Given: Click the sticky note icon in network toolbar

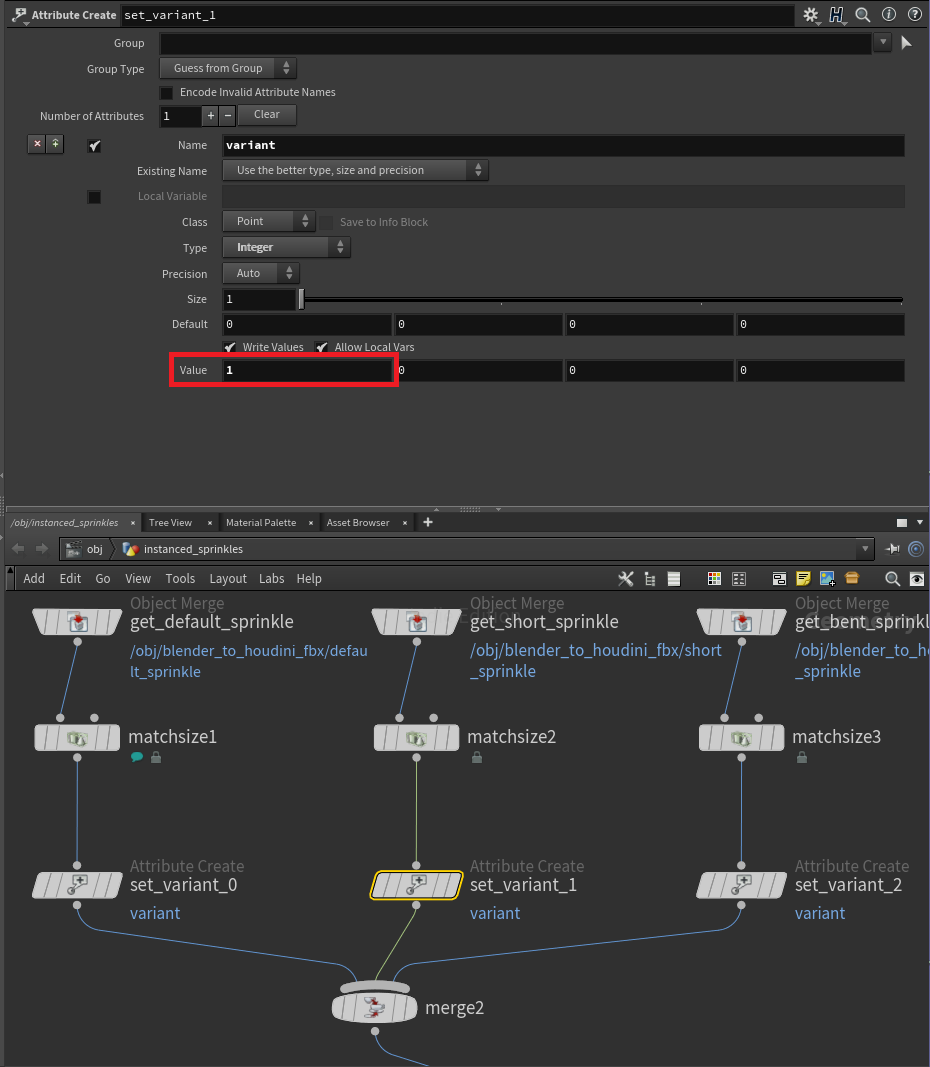Looking at the screenshot, I should pyautogui.click(x=802, y=578).
